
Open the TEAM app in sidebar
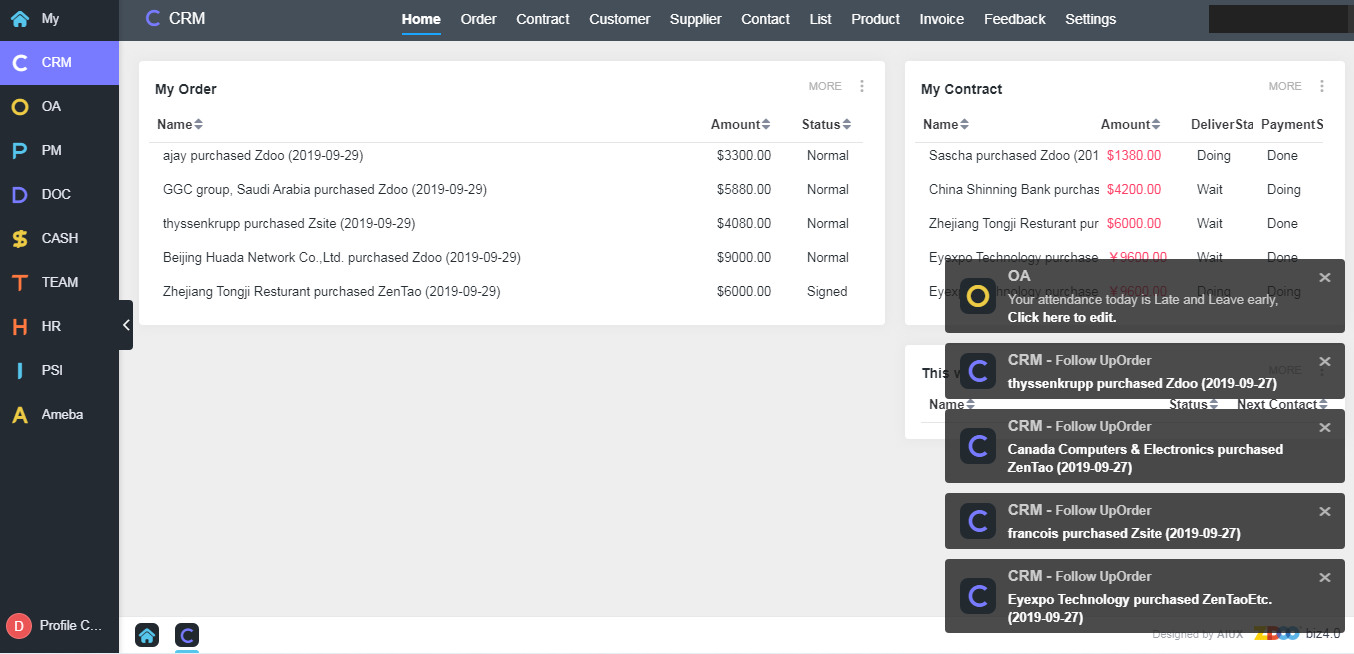[x=59, y=282]
